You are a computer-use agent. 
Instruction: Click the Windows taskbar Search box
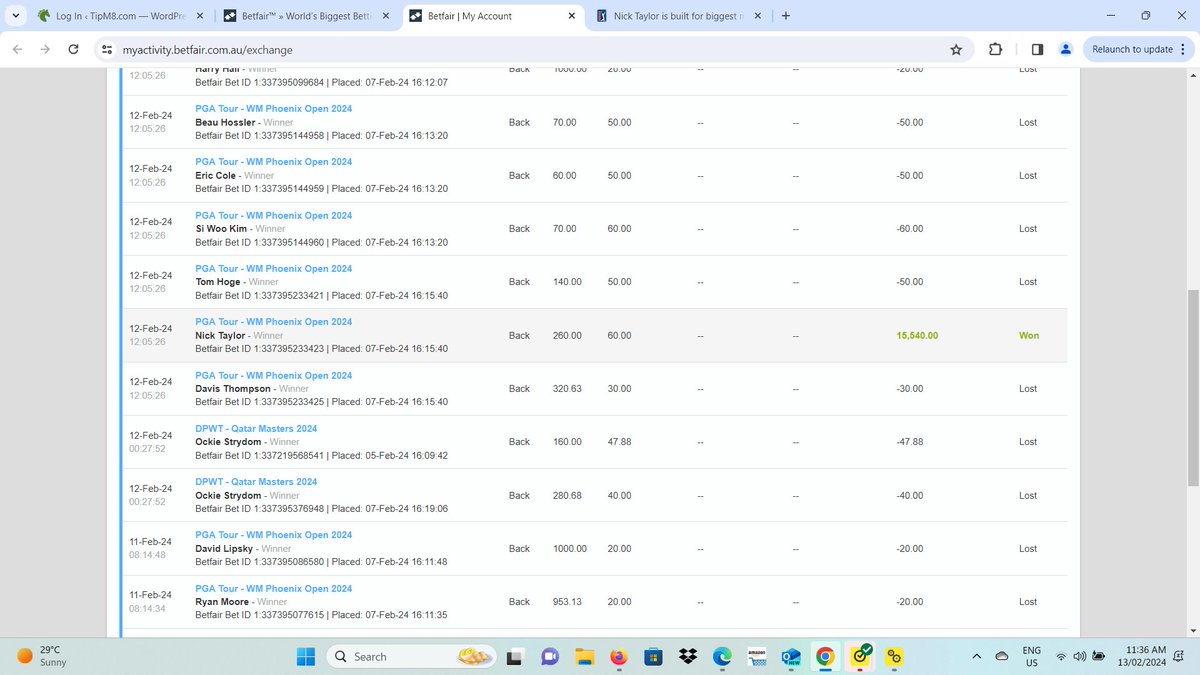click(411, 656)
